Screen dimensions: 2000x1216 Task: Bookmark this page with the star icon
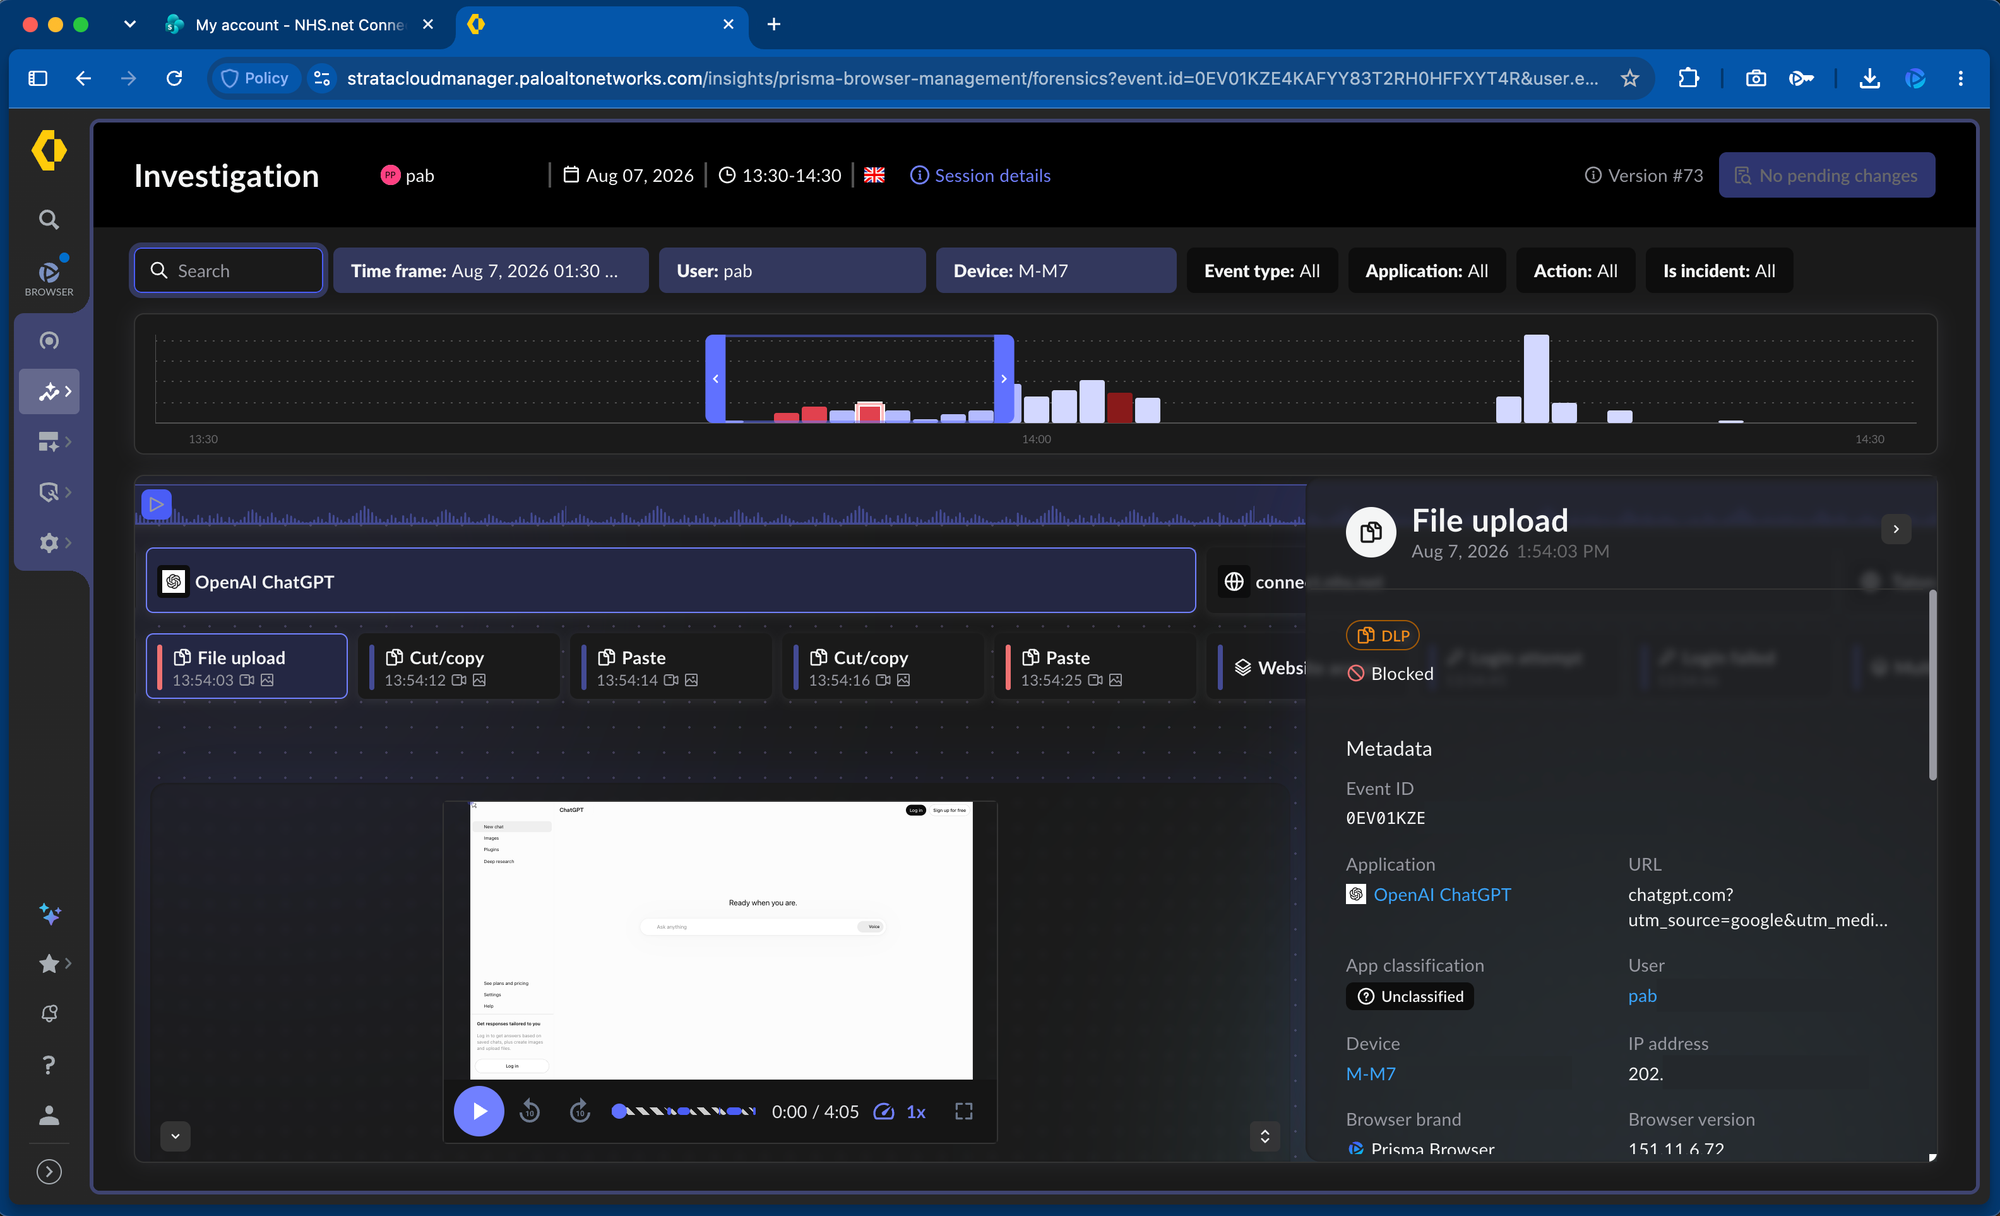pos(1630,78)
